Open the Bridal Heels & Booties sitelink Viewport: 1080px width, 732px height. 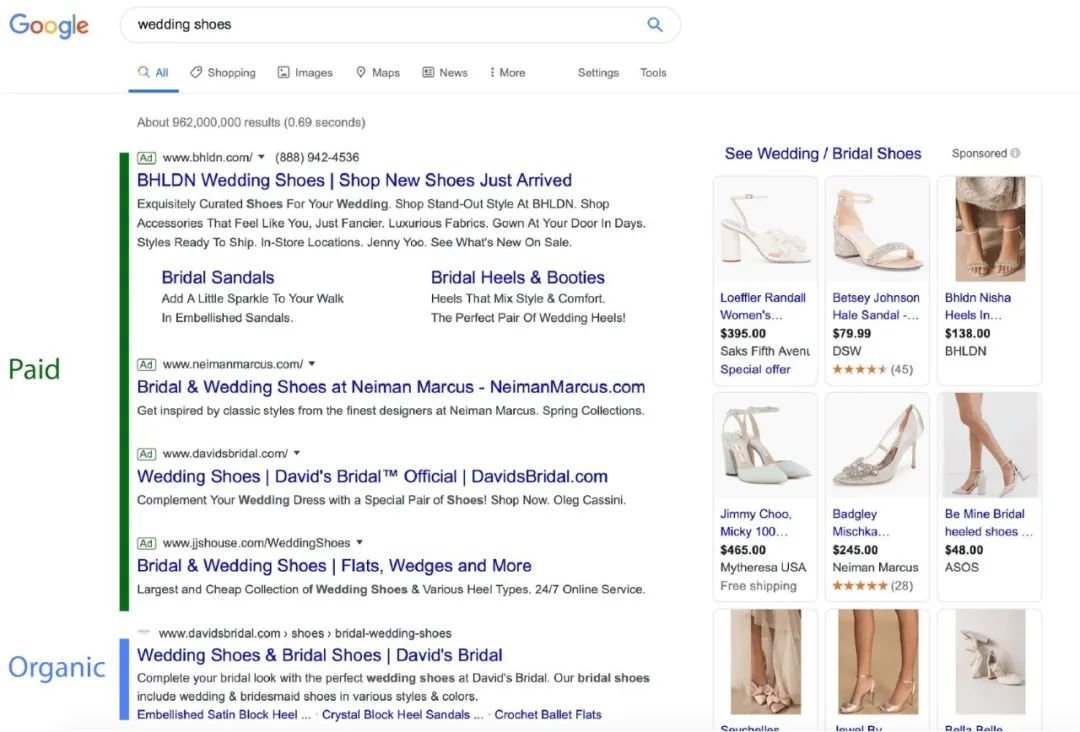click(x=518, y=278)
